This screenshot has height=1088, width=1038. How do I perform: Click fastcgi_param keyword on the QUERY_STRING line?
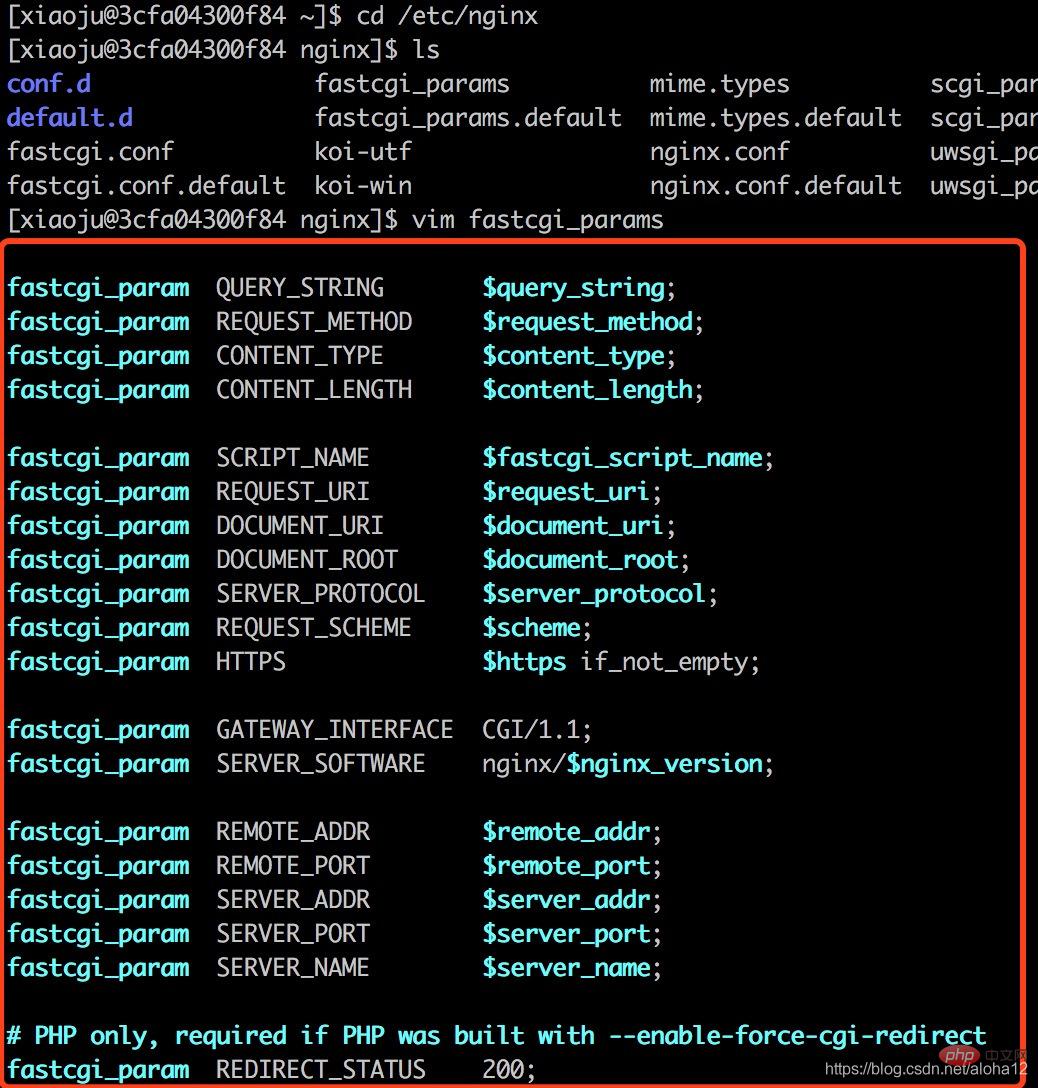(x=98, y=289)
